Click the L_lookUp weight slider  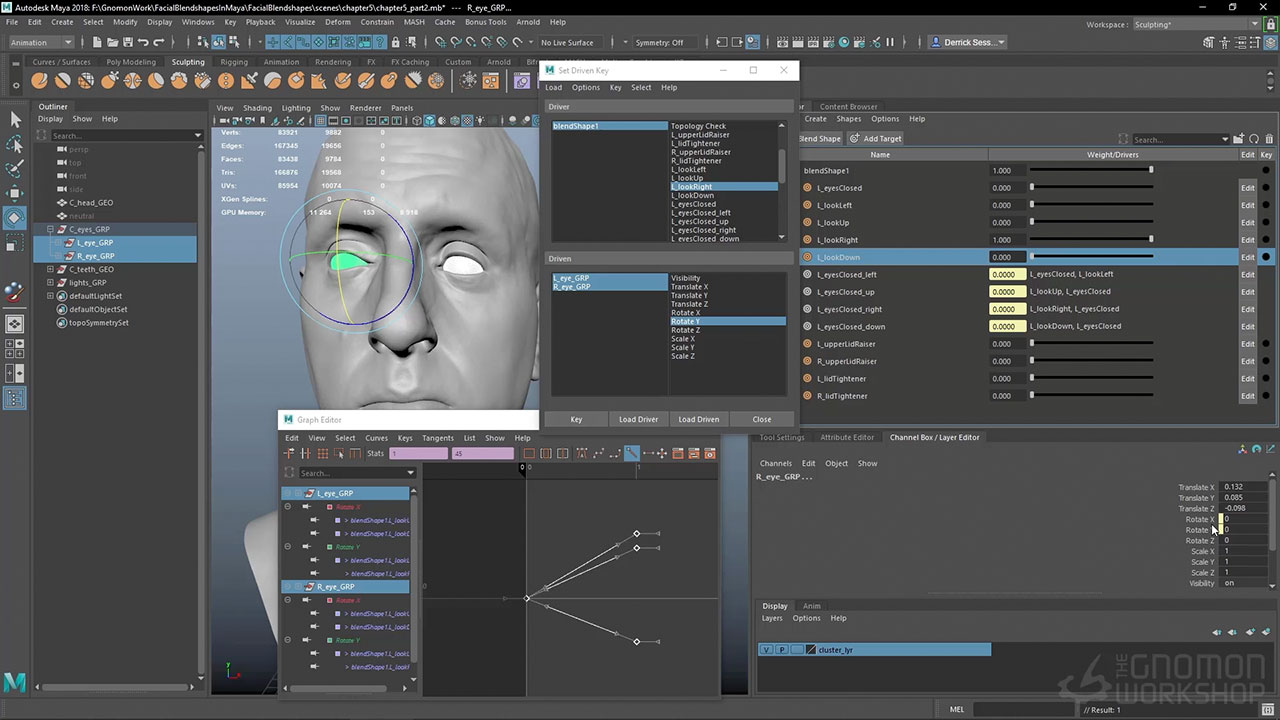(x=1090, y=223)
